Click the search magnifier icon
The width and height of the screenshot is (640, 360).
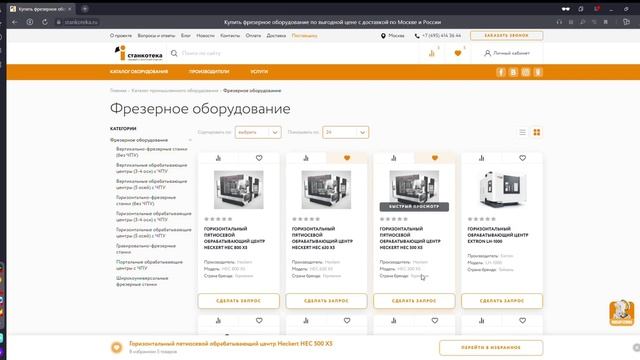point(174,53)
